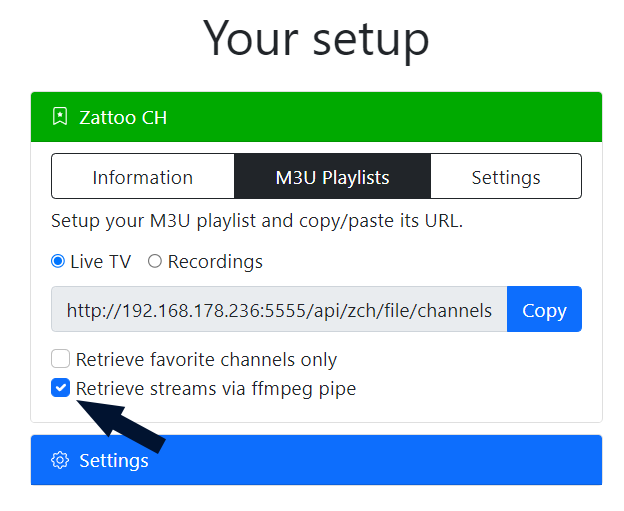Click the bookmark star icon beside Zattoo CH
Screen dimensions: 624x511
point(60,117)
